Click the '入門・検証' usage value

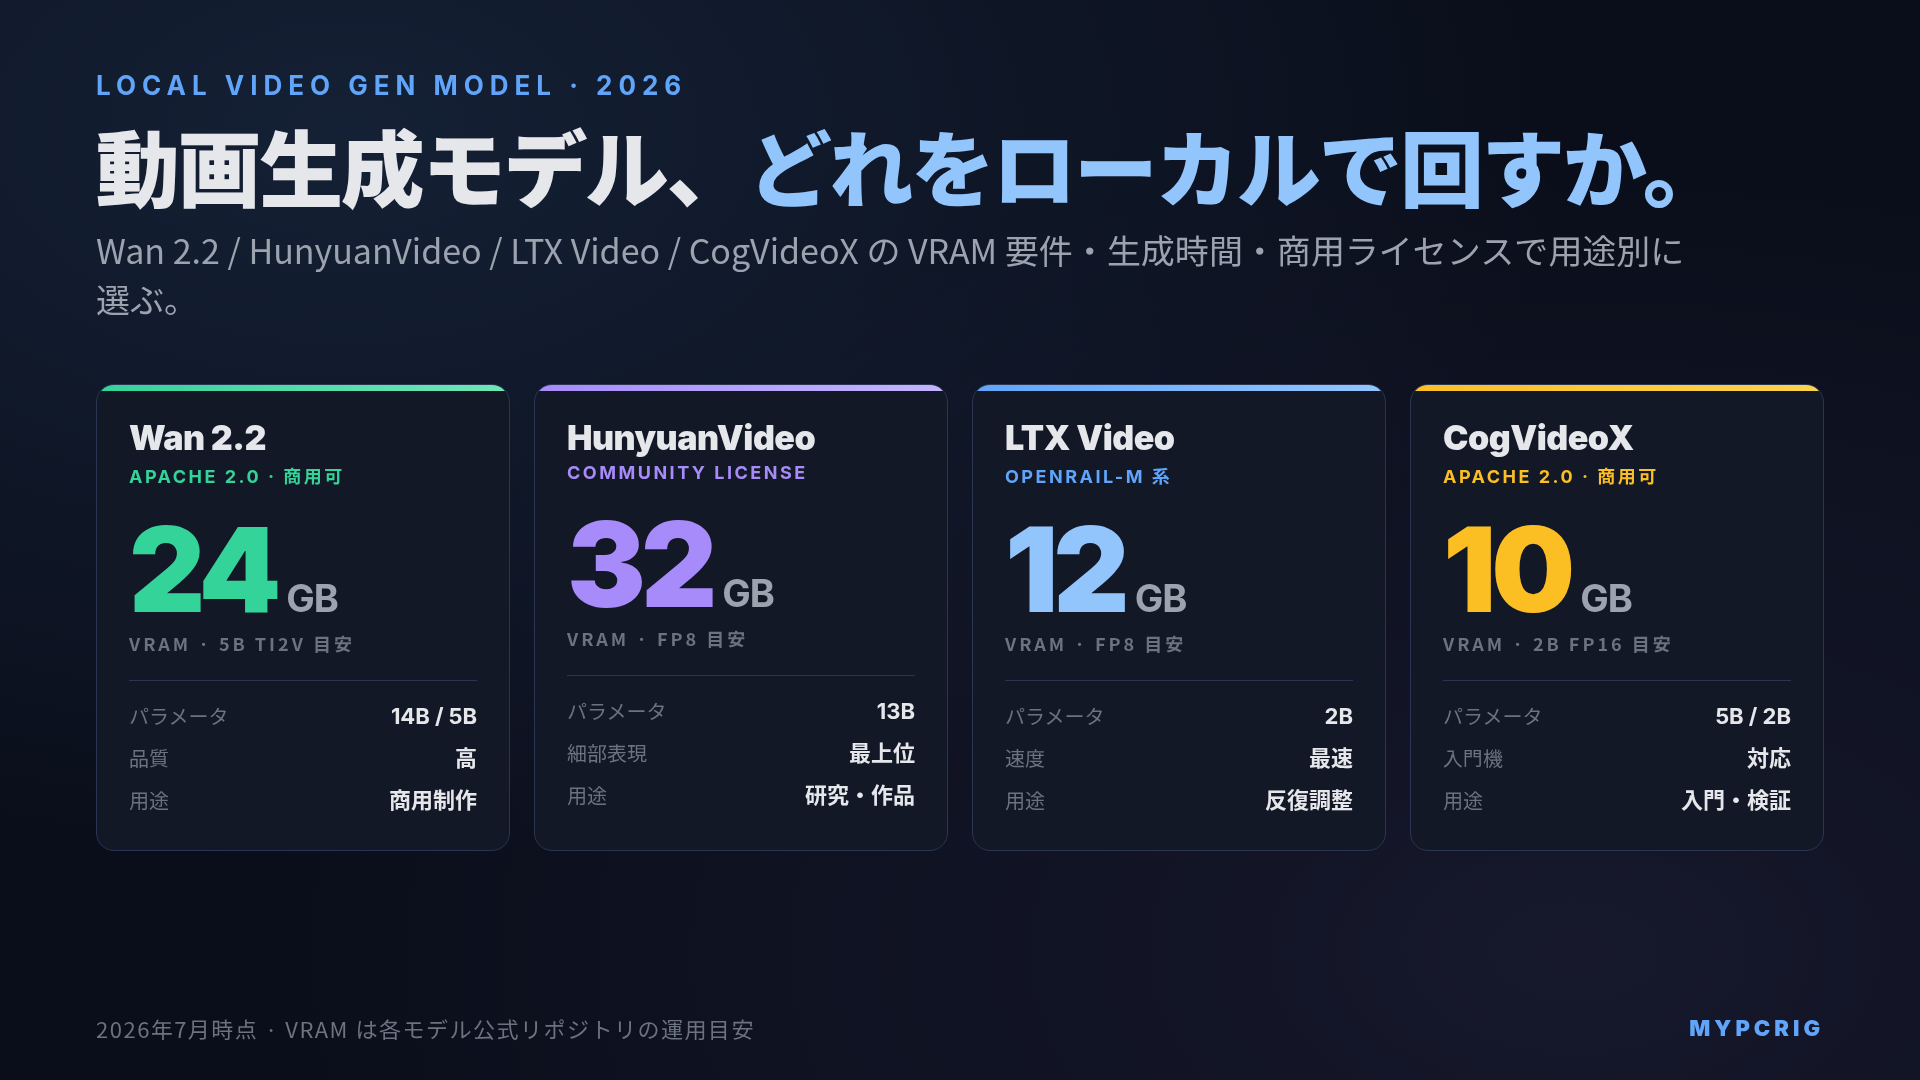1736,801
